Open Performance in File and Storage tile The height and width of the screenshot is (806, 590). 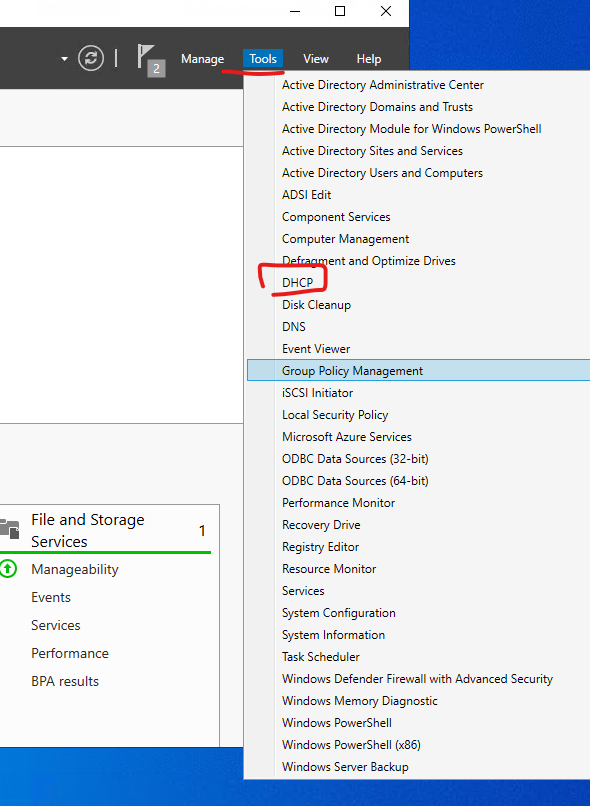coord(70,653)
